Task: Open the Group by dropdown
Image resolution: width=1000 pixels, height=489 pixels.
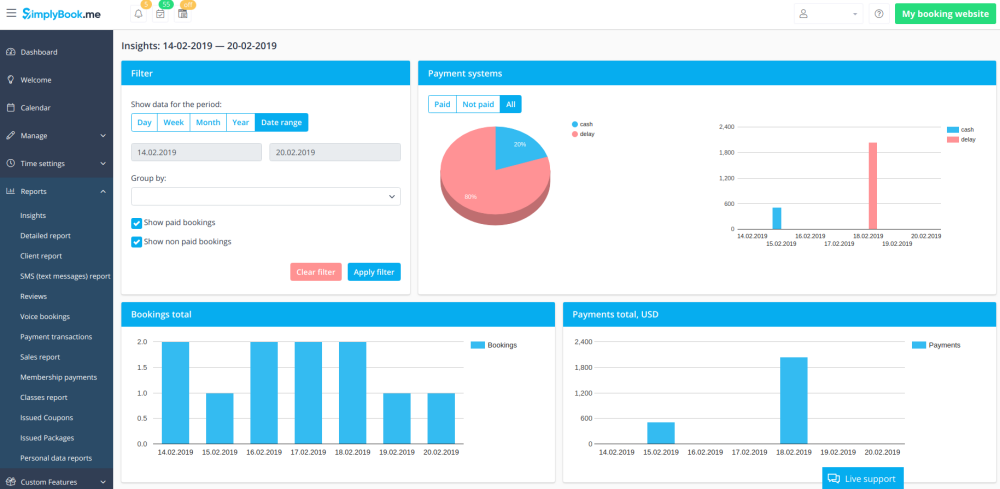Action: pos(265,197)
